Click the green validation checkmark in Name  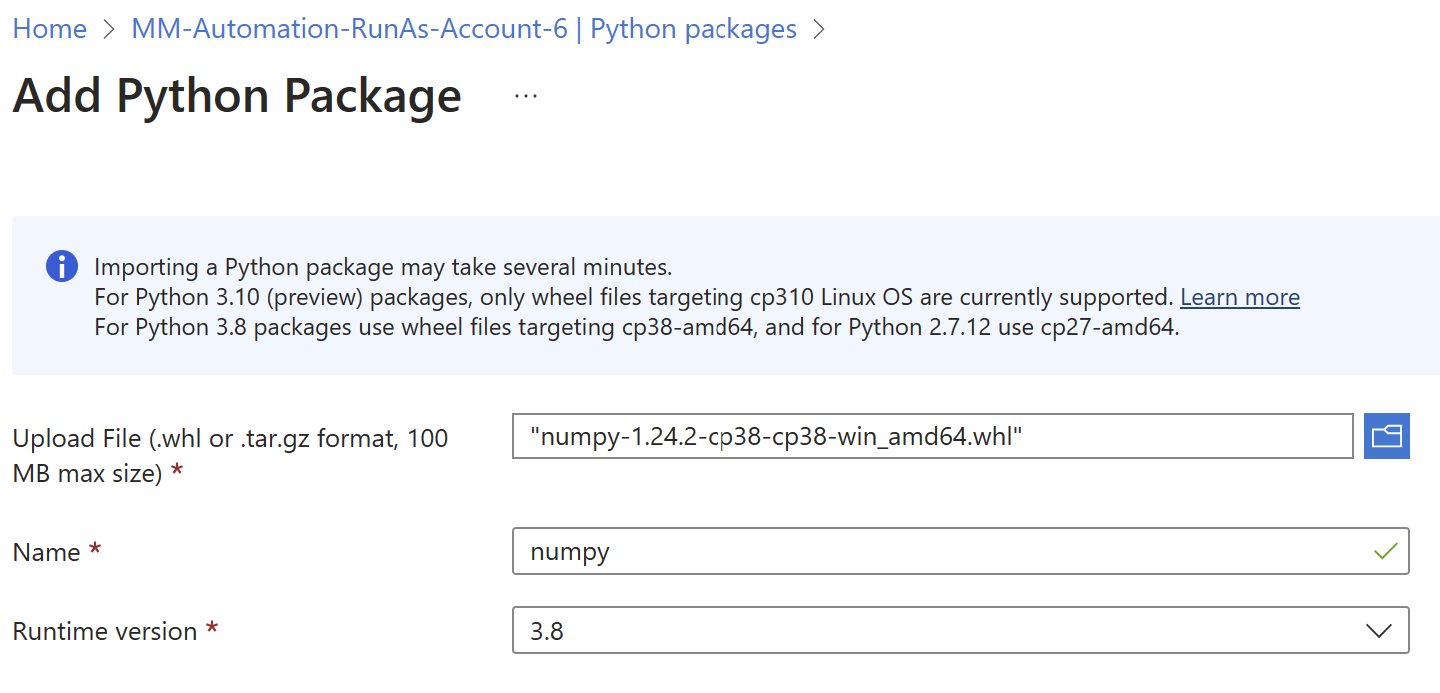point(1385,551)
